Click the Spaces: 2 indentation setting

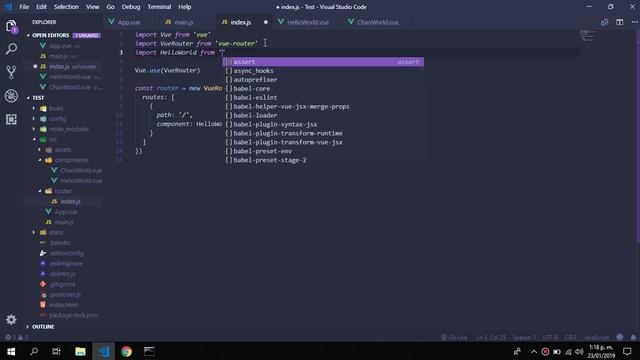524,338
